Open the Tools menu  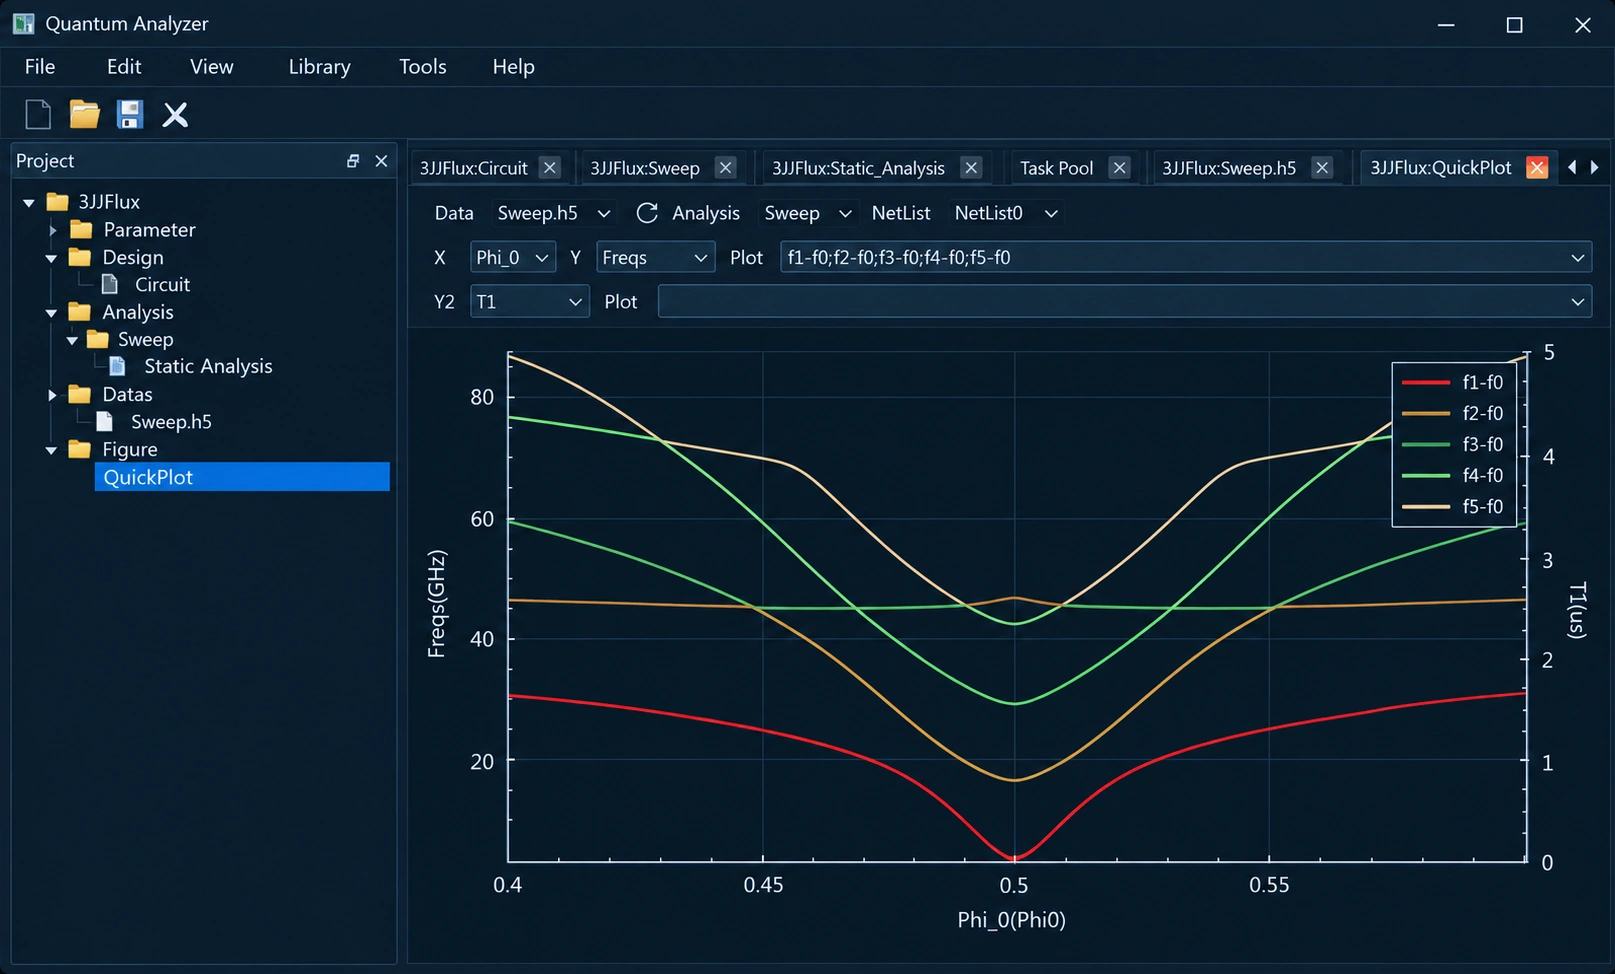click(x=422, y=67)
